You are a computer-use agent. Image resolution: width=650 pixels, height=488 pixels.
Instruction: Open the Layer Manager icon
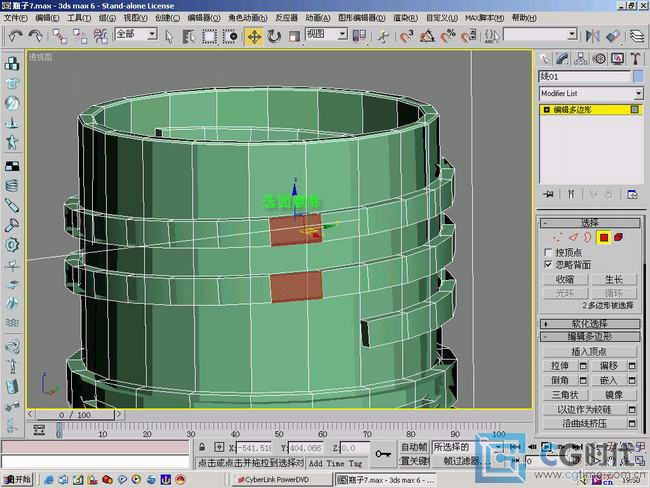pyautogui.click(x=637, y=36)
